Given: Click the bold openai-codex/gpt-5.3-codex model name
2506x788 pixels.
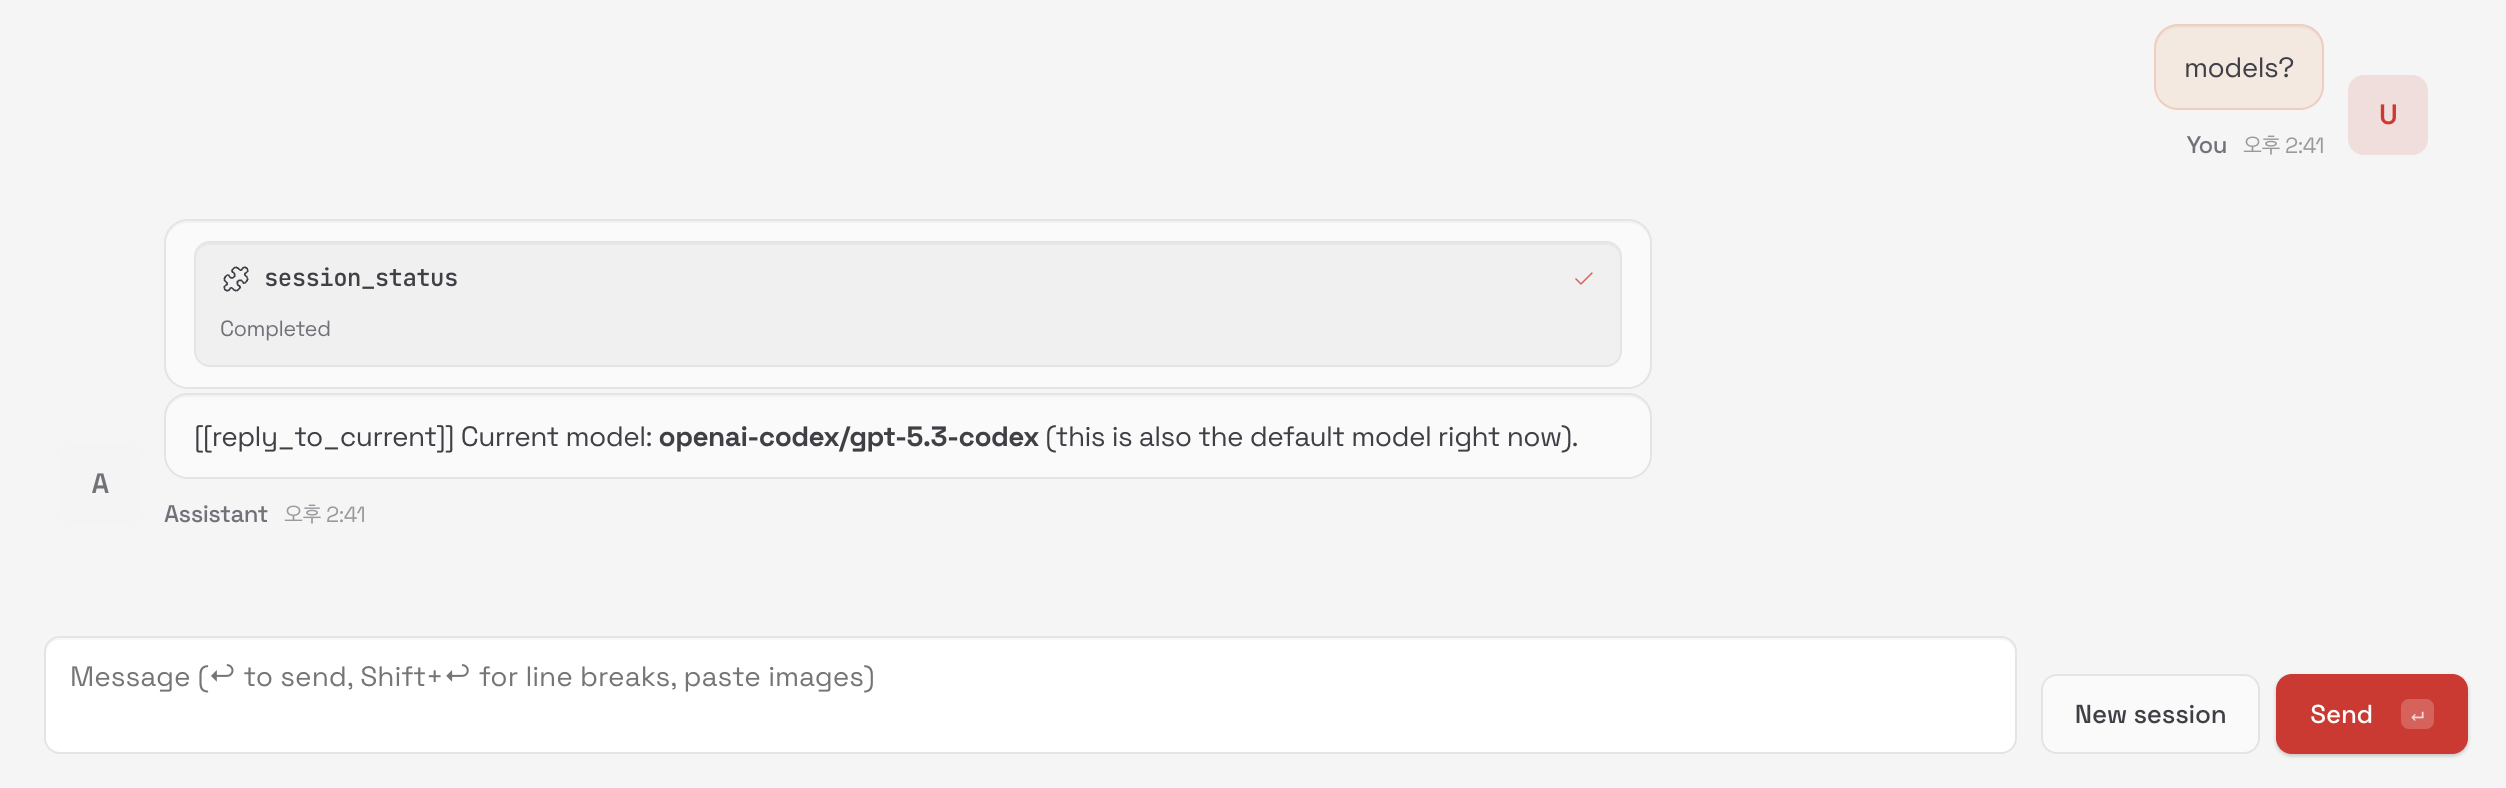Looking at the screenshot, I should (848, 437).
